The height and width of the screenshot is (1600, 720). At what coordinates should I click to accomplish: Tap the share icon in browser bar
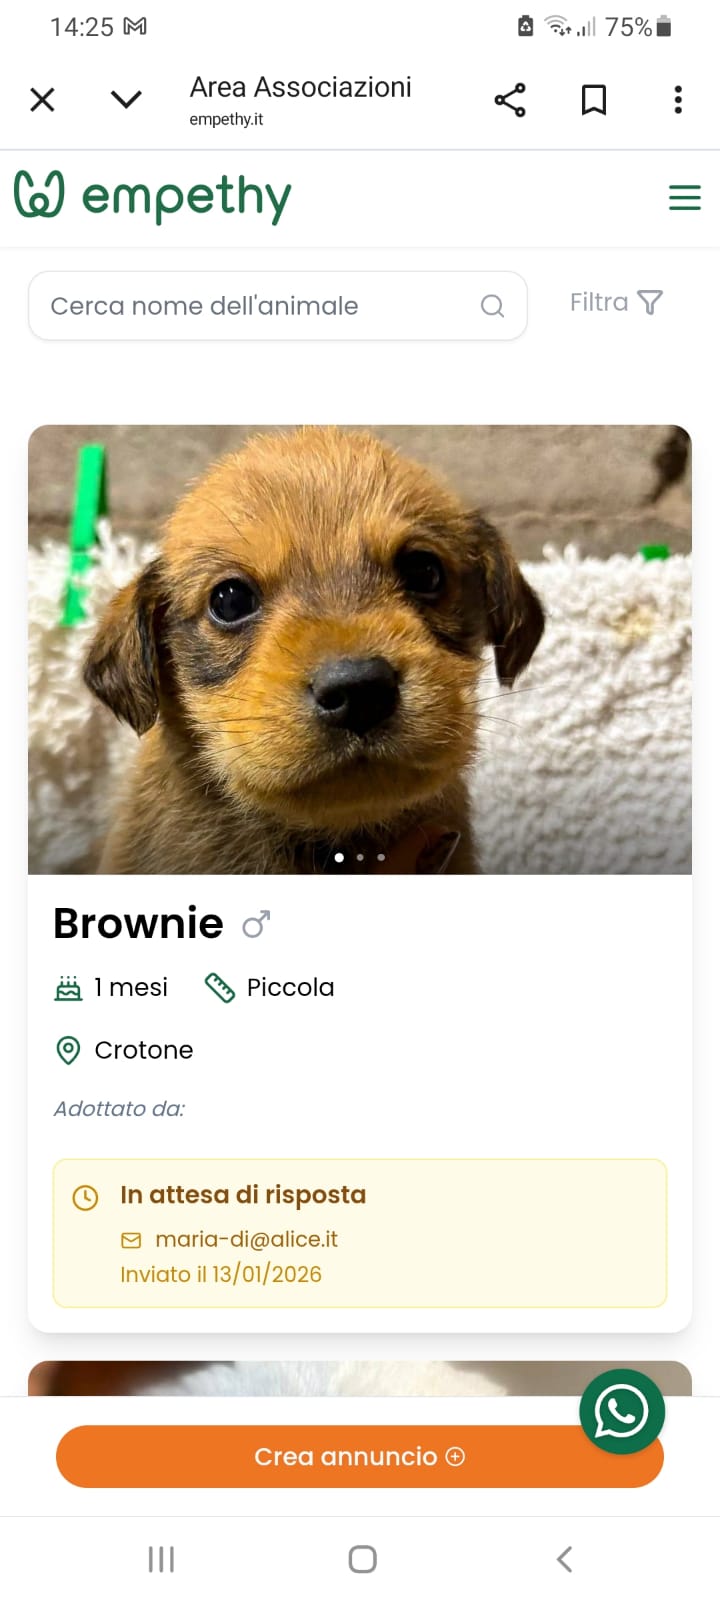point(510,100)
